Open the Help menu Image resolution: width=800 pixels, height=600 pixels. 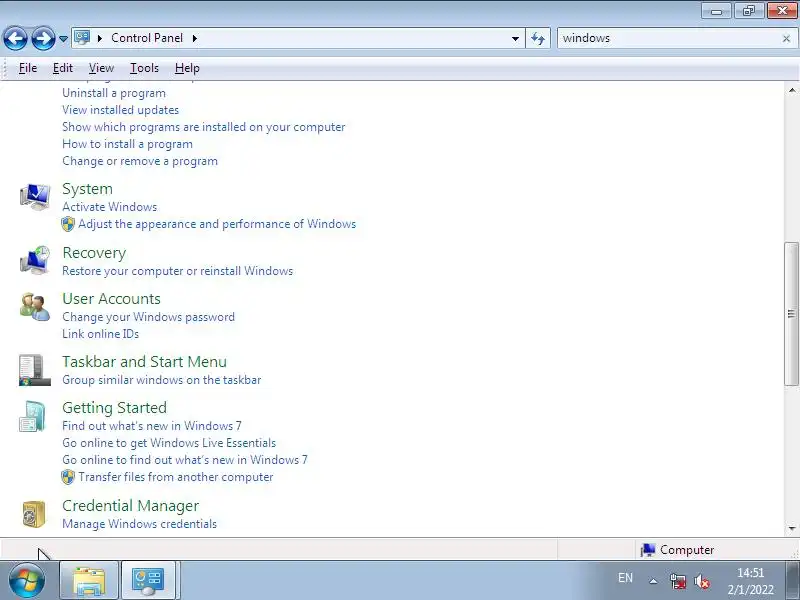pyautogui.click(x=187, y=68)
